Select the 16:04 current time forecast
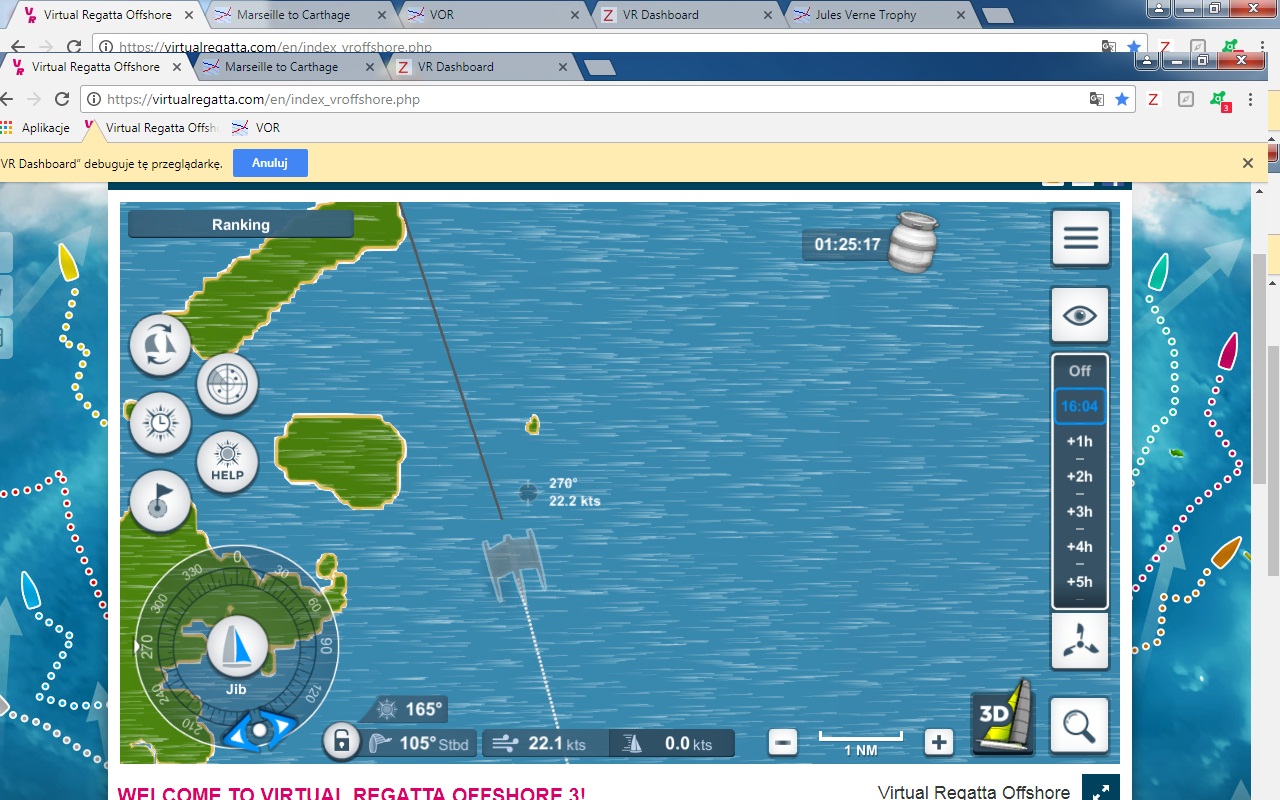 (1080, 406)
